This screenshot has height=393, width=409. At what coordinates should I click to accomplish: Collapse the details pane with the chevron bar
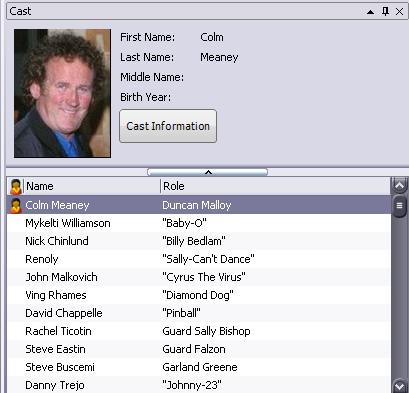click(x=207, y=172)
